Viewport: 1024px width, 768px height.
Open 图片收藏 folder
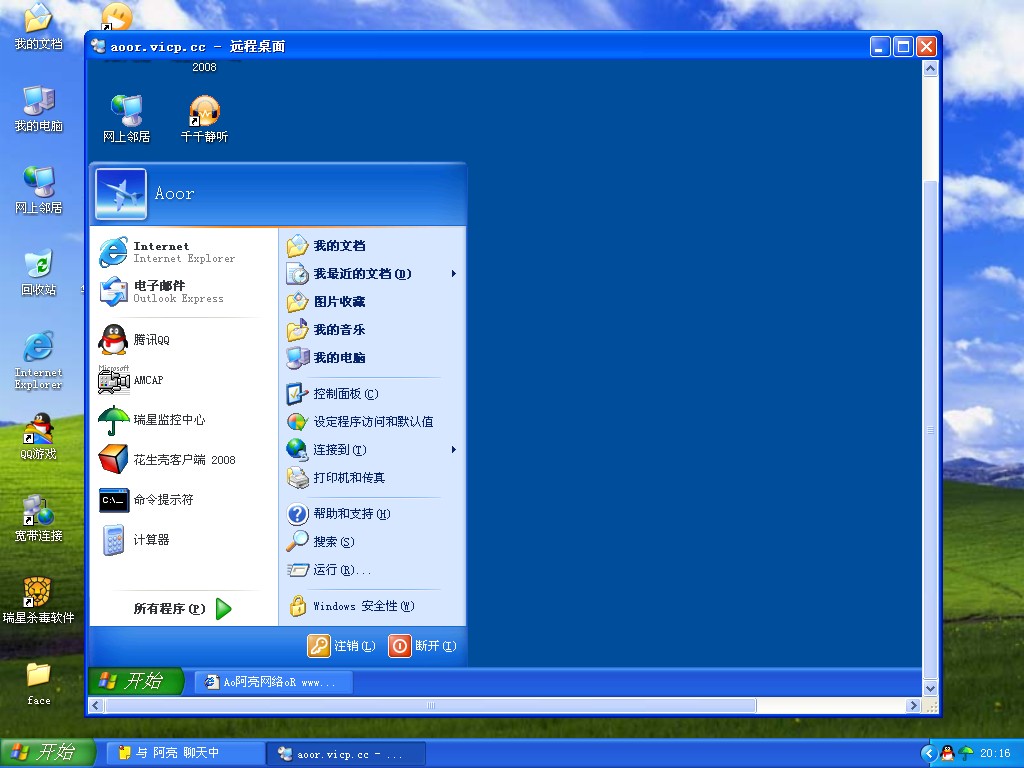(372, 302)
